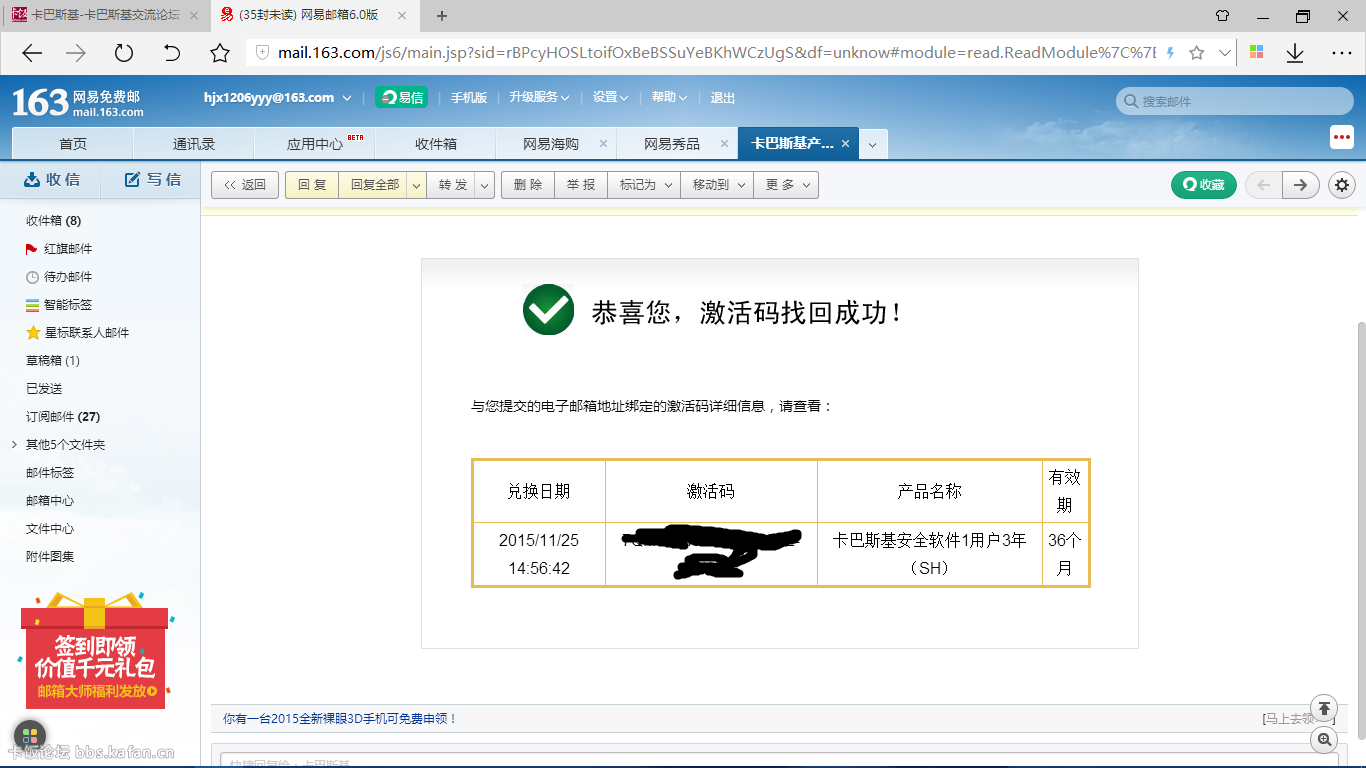Image resolution: width=1366 pixels, height=768 pixels.
Task: Click the 举报 report button
Action: point(581,185)
